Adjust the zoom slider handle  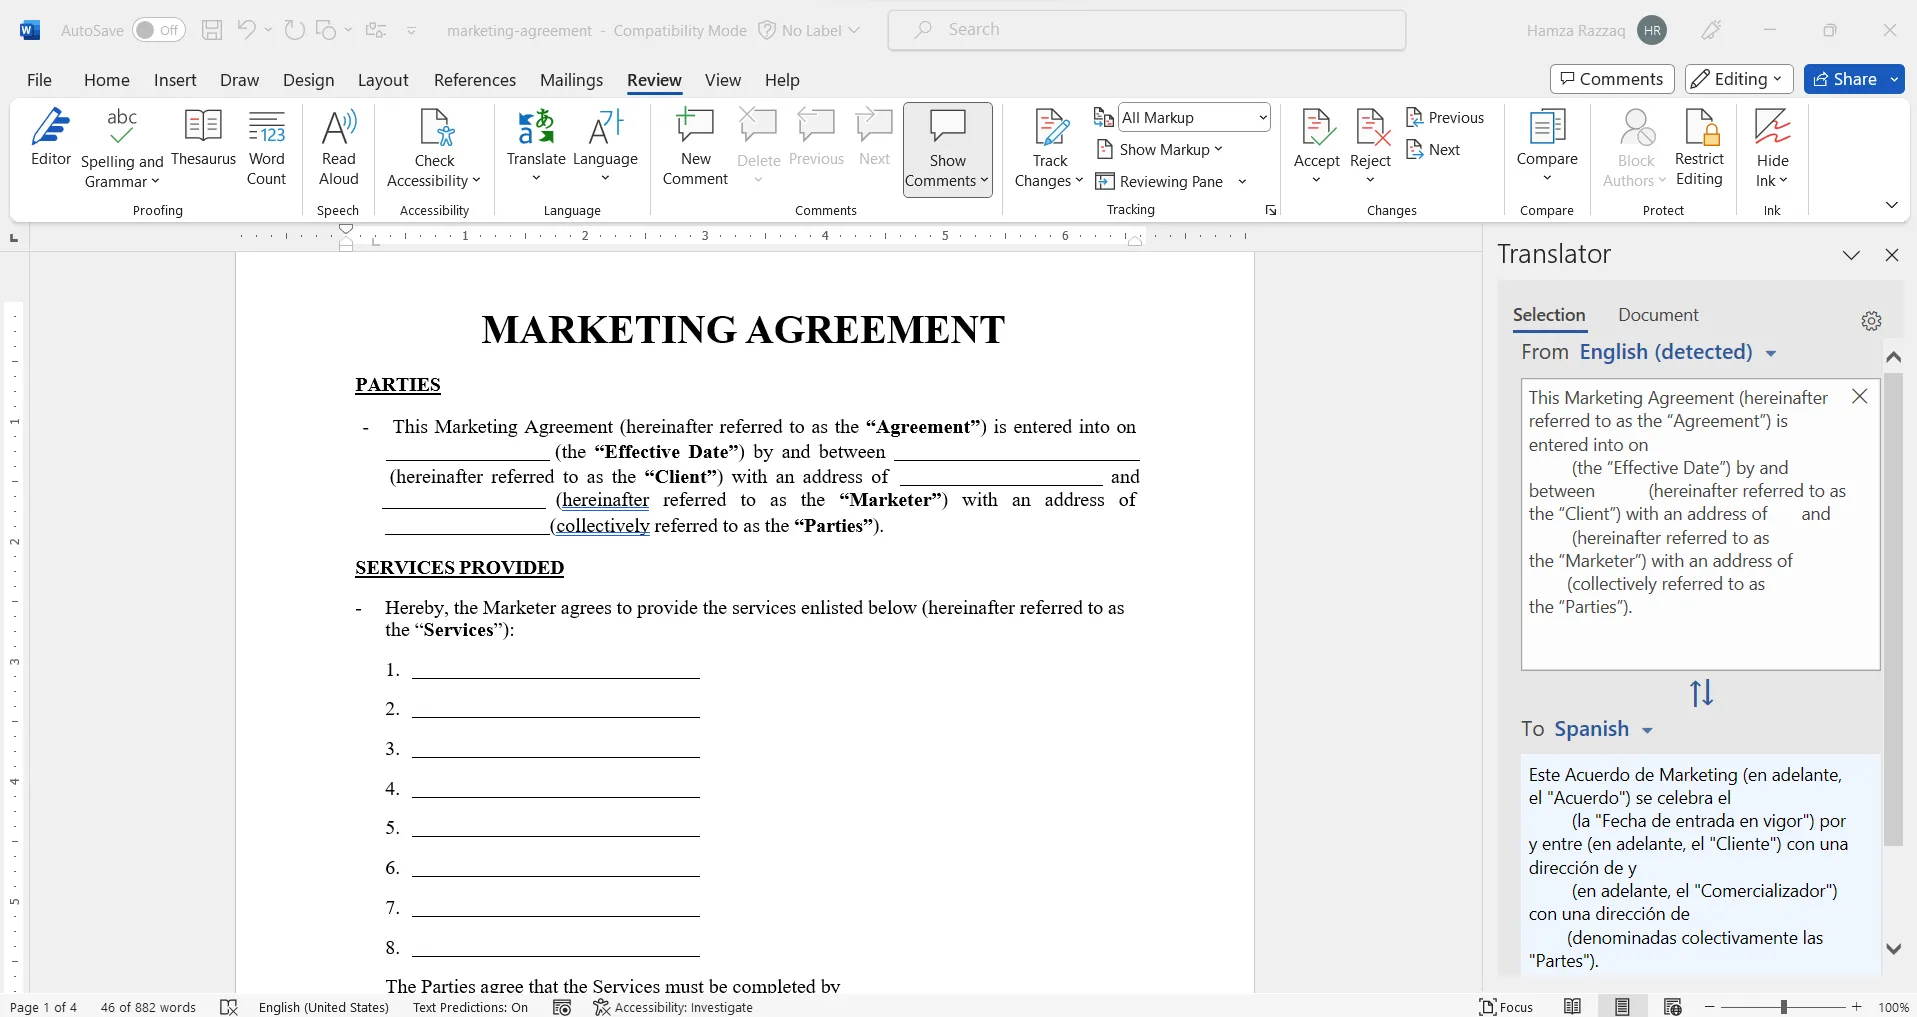pyautogui.click(x=1783, y=1007)
